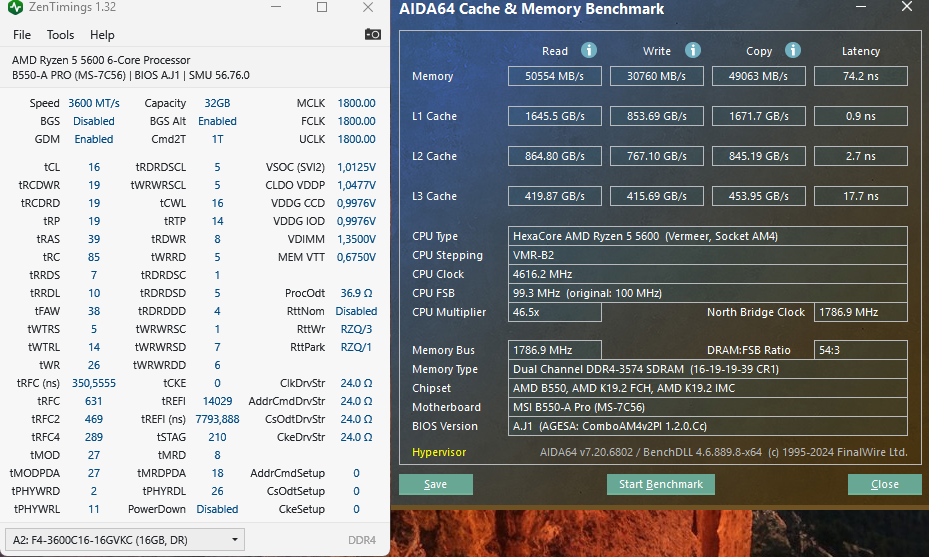This screenshot has width=929, height=557.
Task: Click the tSTAG value 210
Action: 217,437
